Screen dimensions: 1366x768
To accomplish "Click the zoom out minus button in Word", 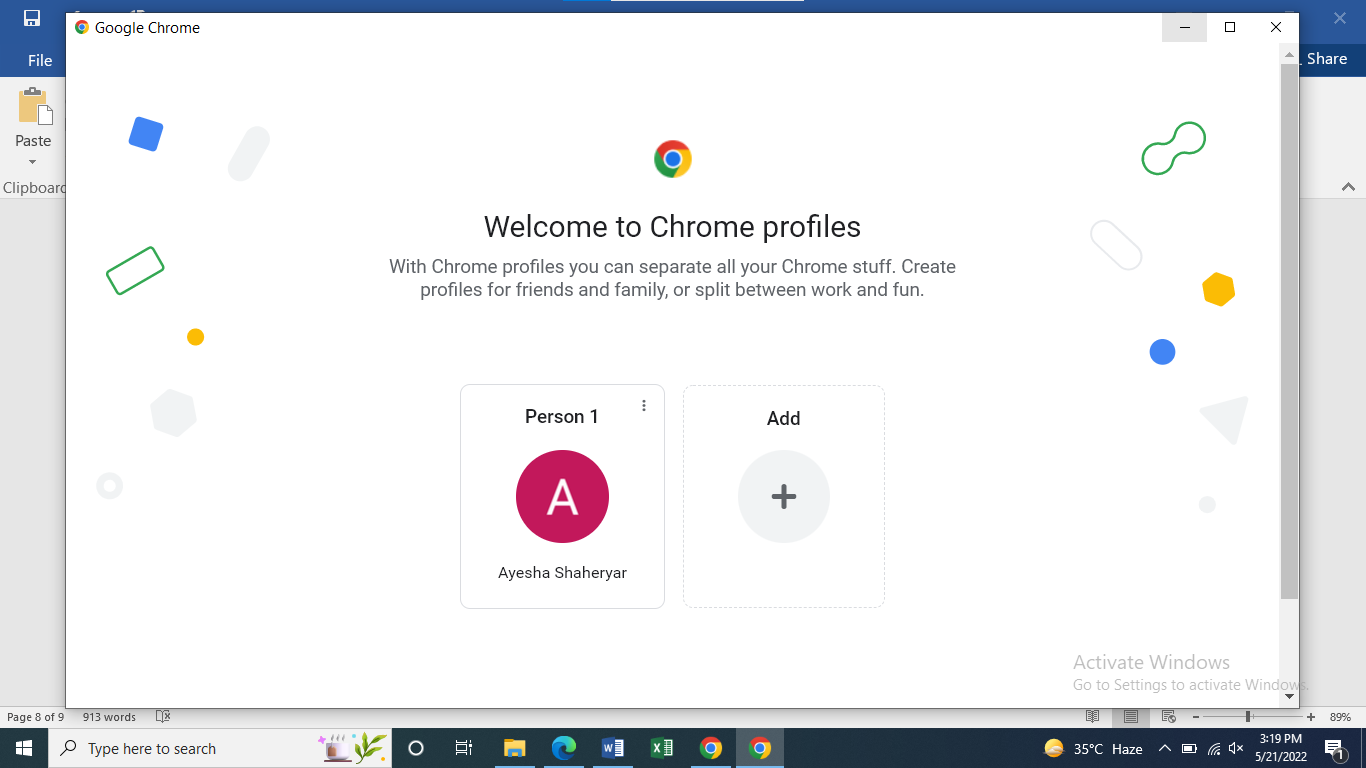I will pos(1196,717).
